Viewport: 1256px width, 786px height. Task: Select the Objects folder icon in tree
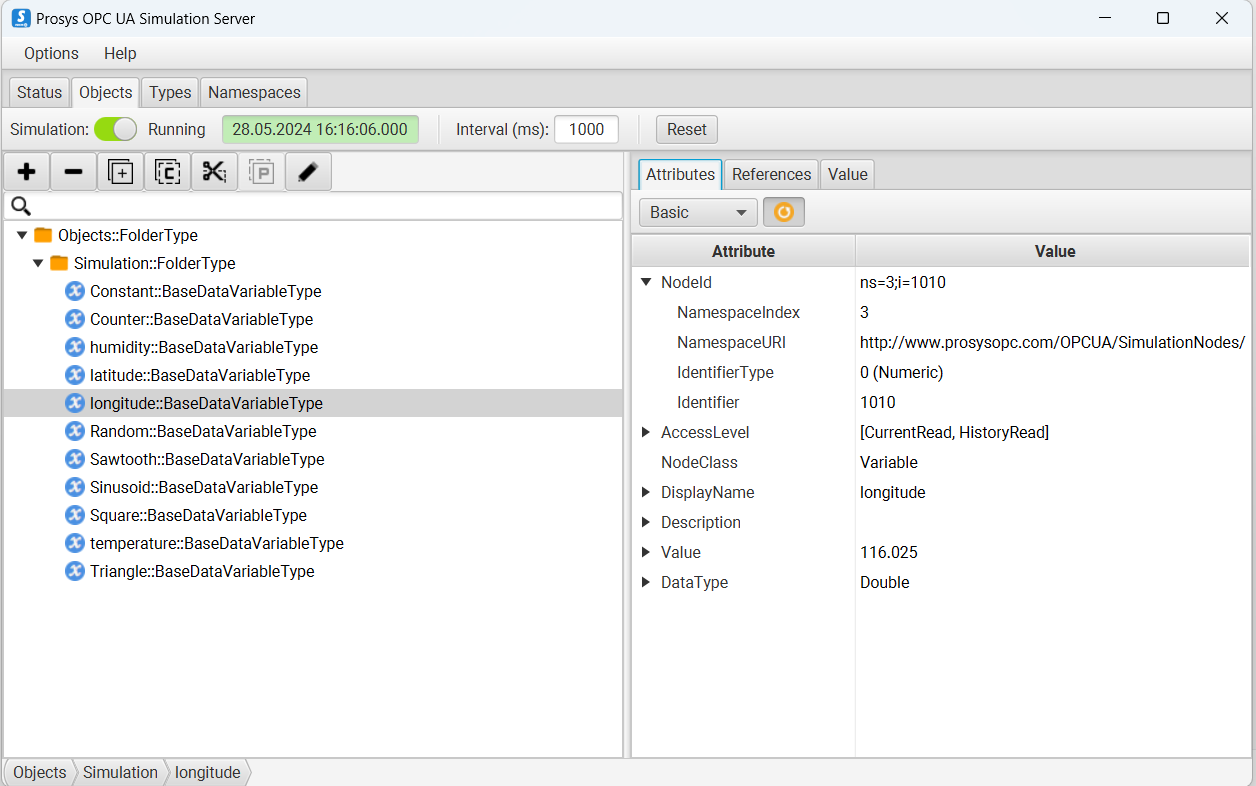[42, 235]
